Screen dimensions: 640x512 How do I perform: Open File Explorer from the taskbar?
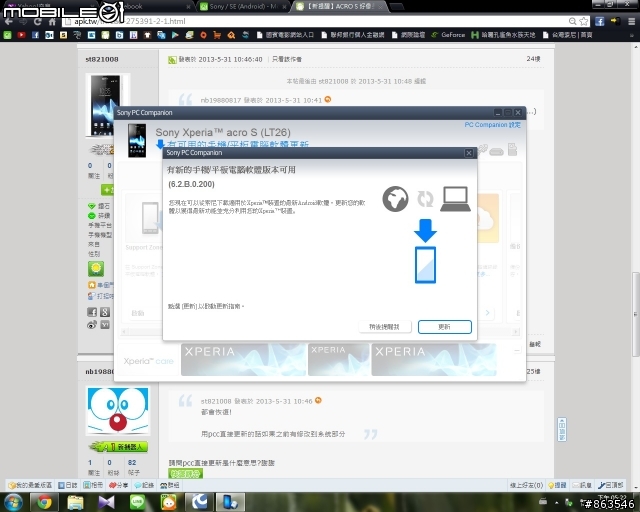click(75, 502)
